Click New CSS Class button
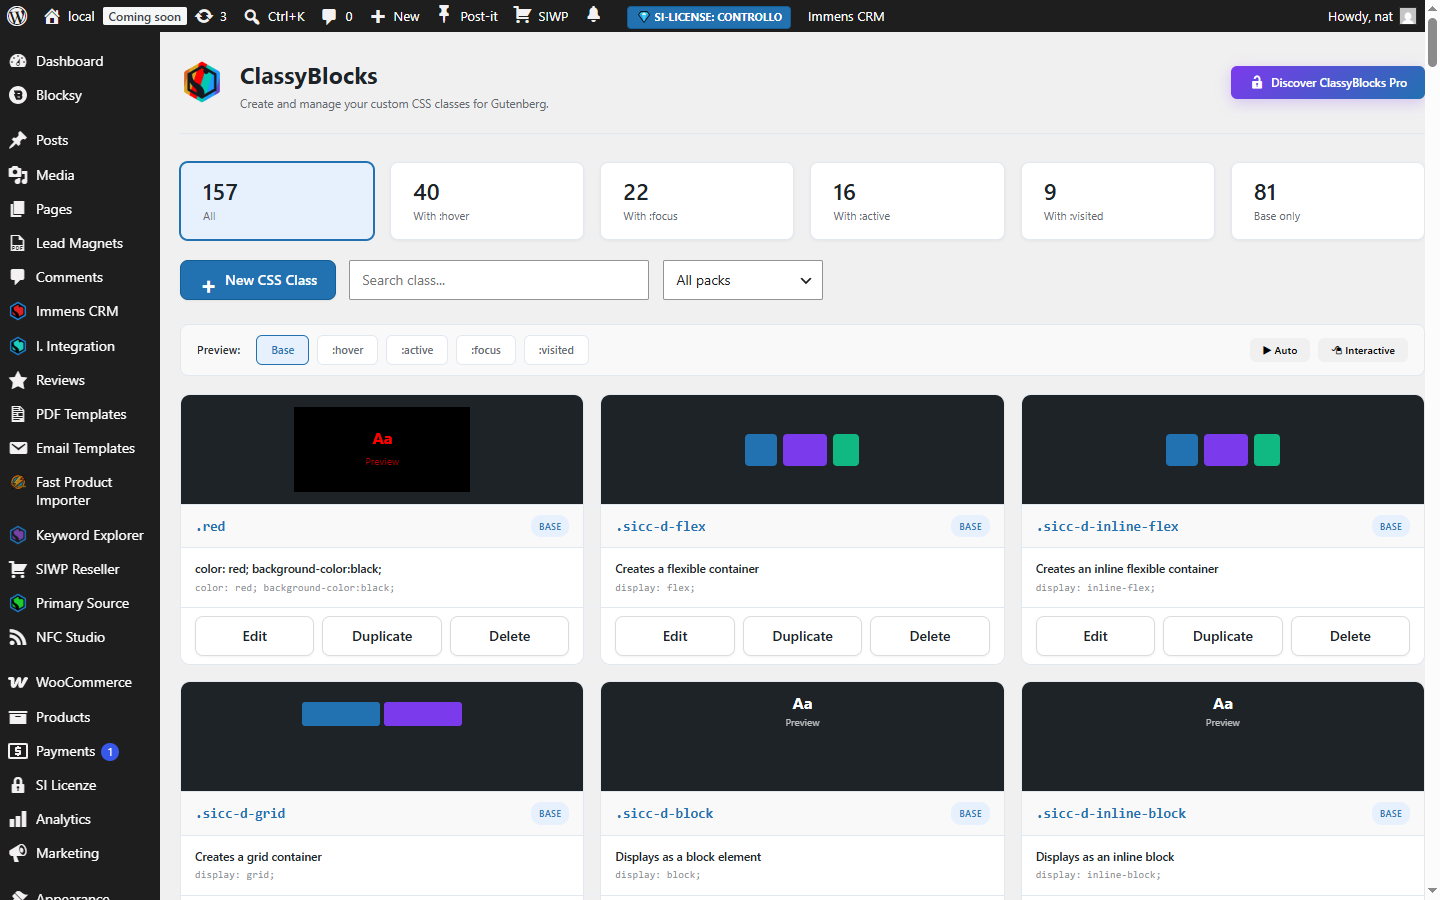1440x900 pixels. [258, 280]
